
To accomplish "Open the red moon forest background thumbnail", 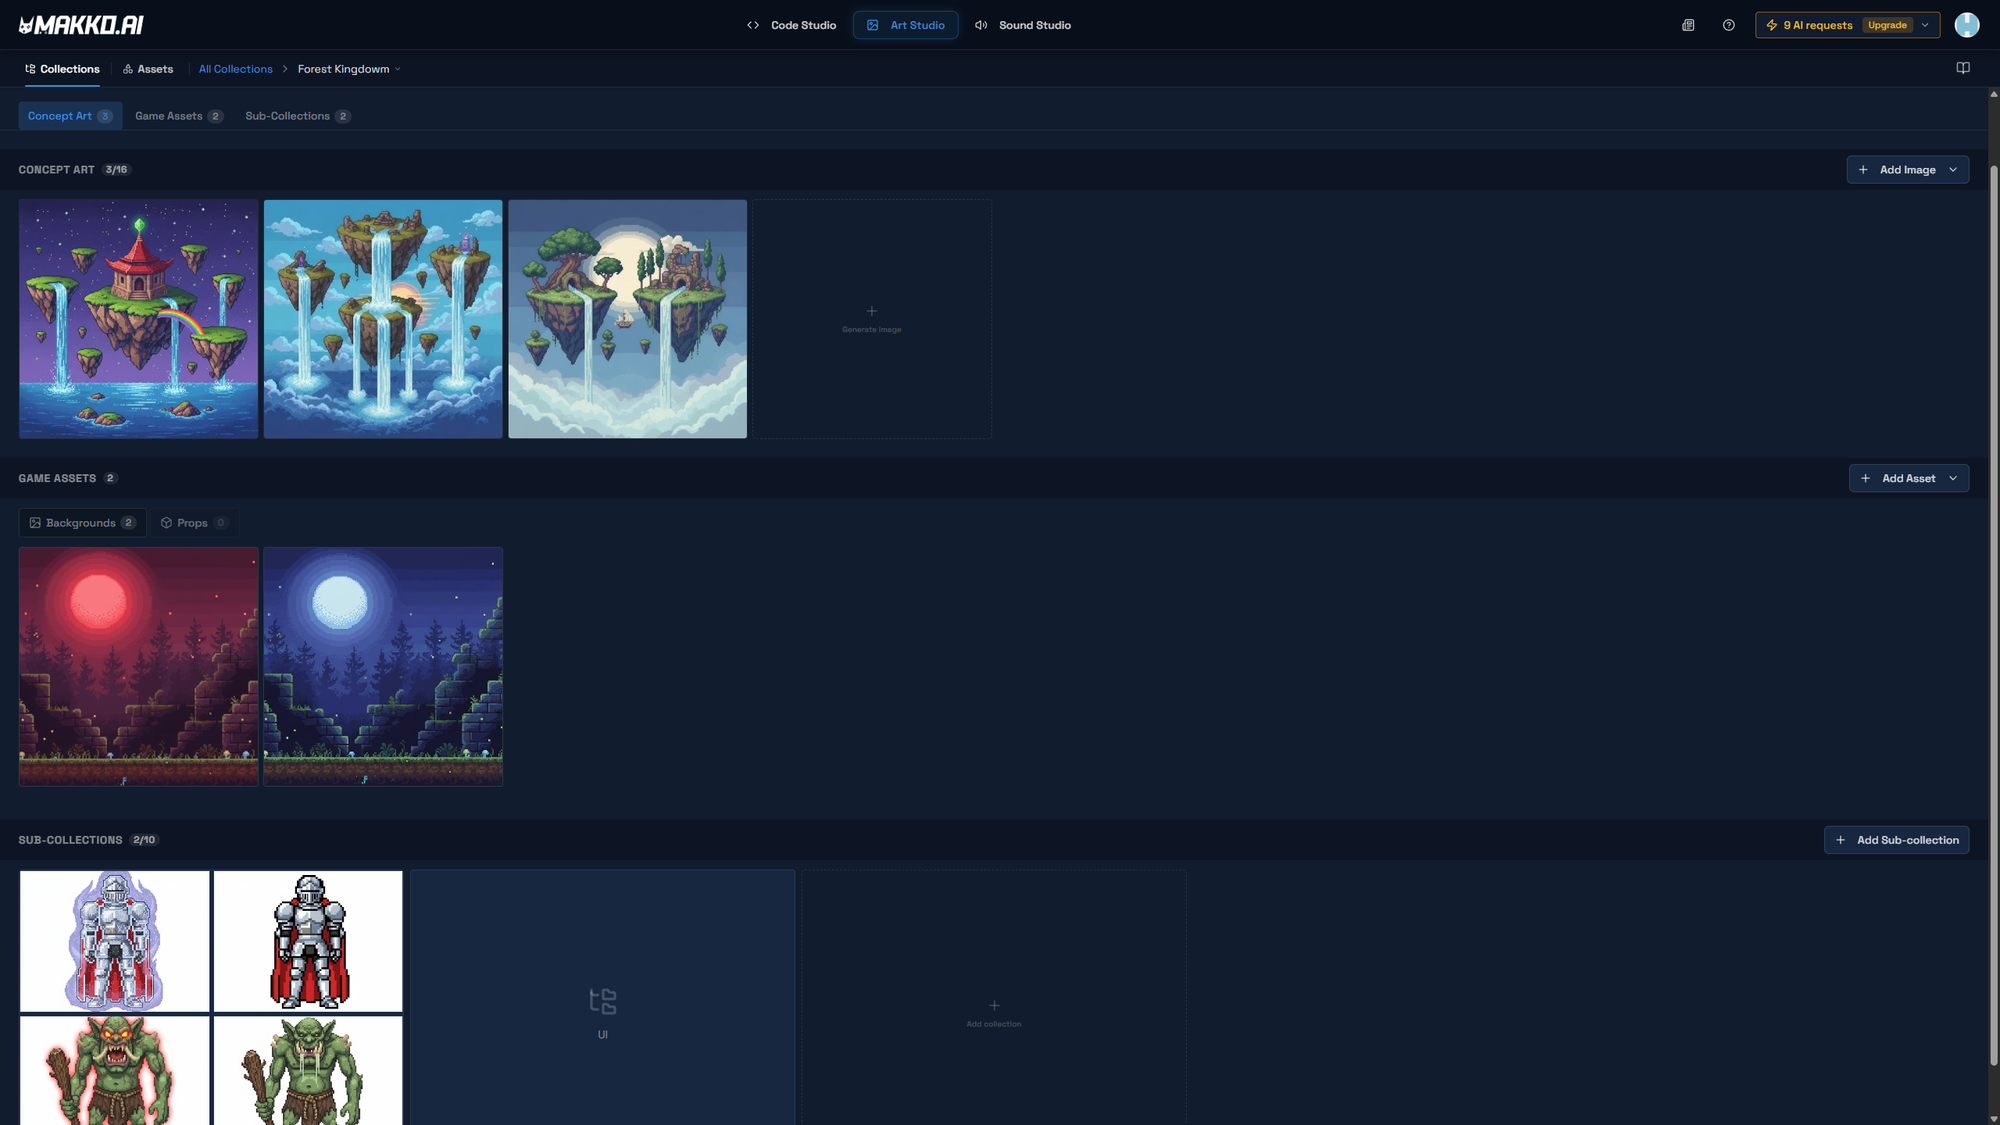I will coord(138,666).
